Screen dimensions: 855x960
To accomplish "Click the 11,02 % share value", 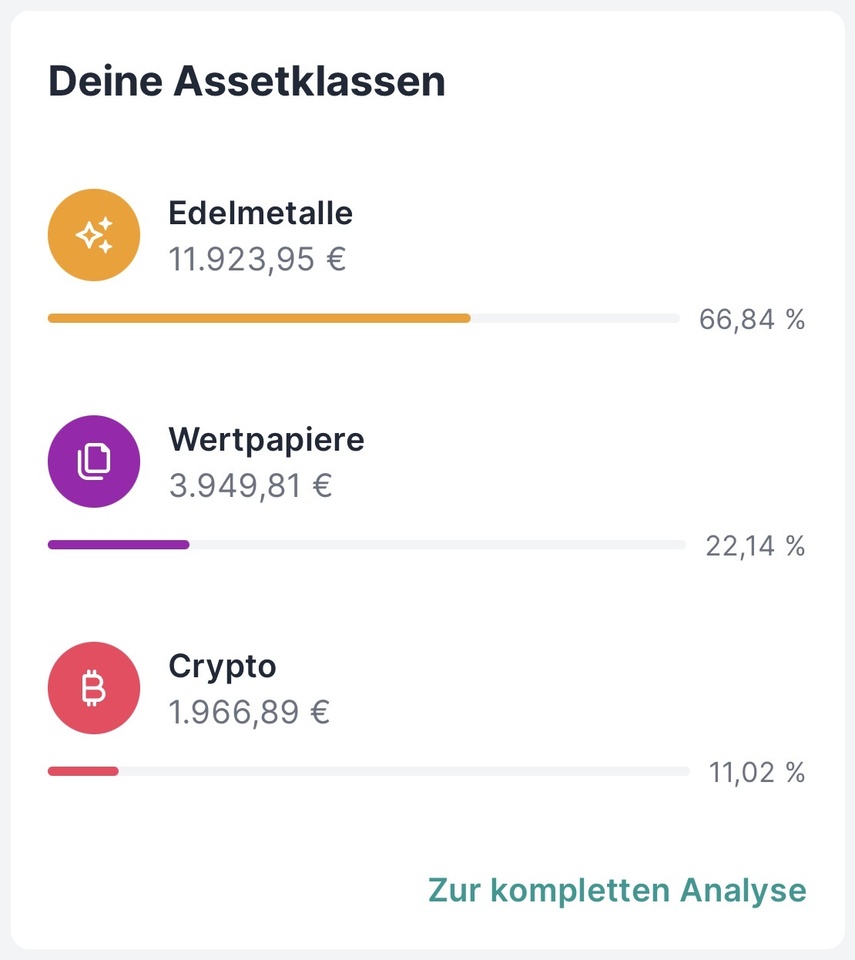I will (757, 773).
